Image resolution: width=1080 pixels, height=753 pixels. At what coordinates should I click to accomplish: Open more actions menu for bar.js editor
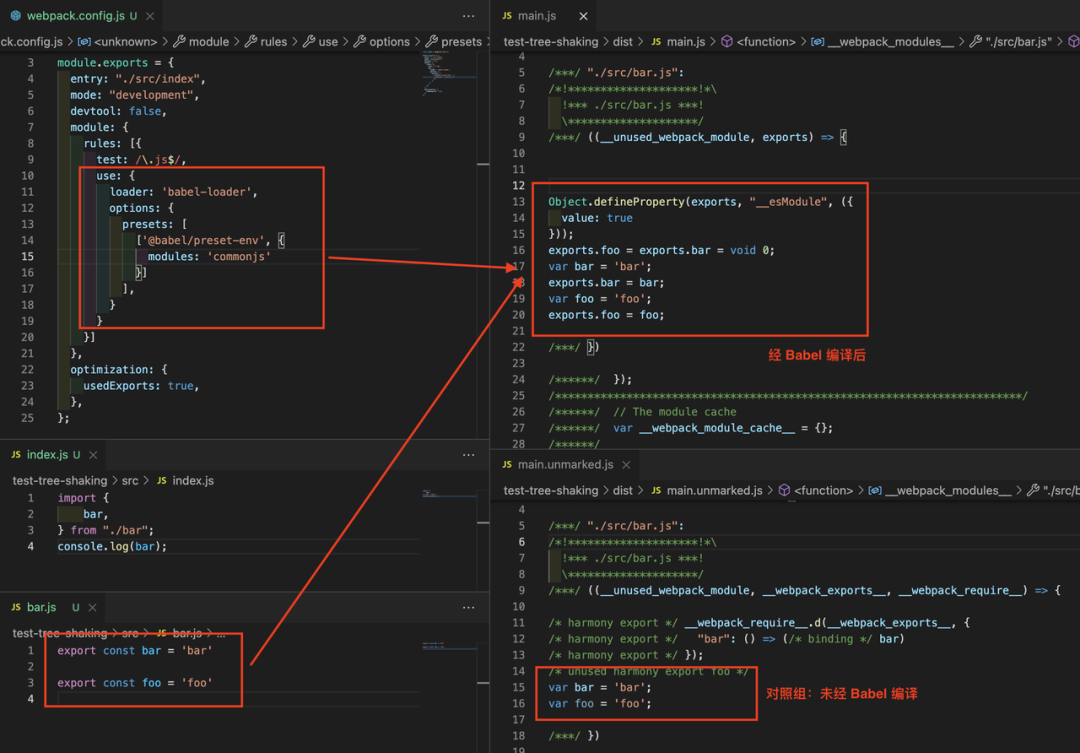(x=468, y=607)
